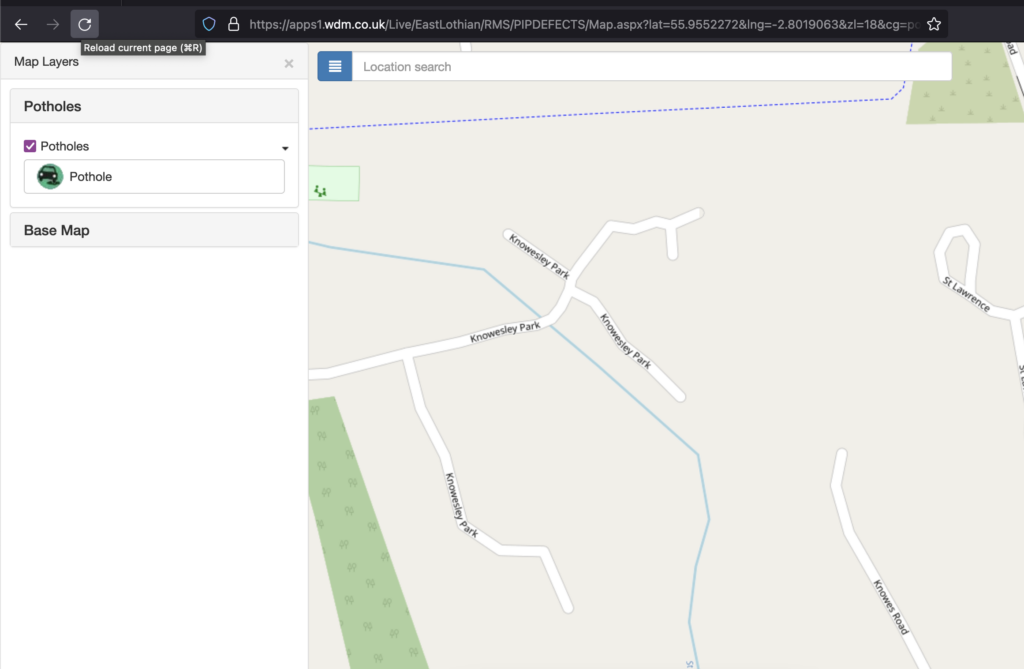Select the browser URL address bar

[x=580, y=24]
